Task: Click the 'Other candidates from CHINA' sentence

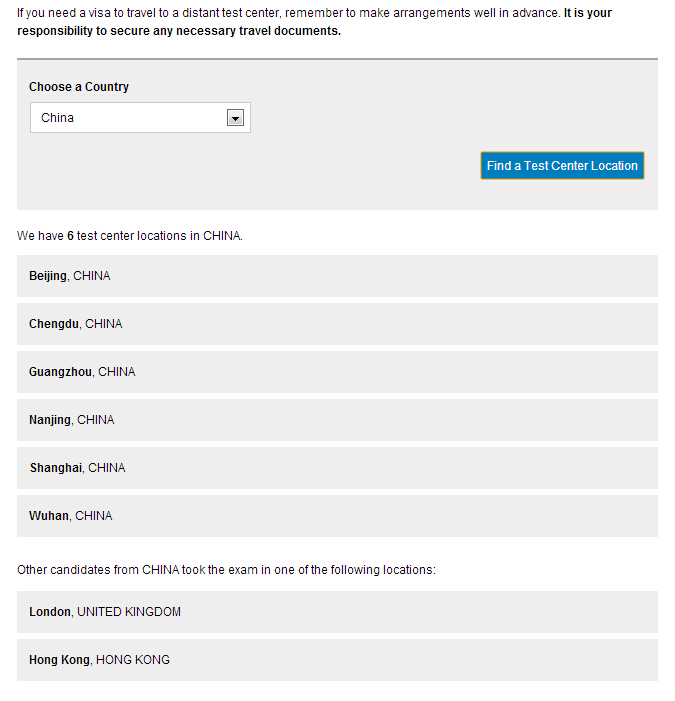Action: pyautogui.click(x=226, y=570)
